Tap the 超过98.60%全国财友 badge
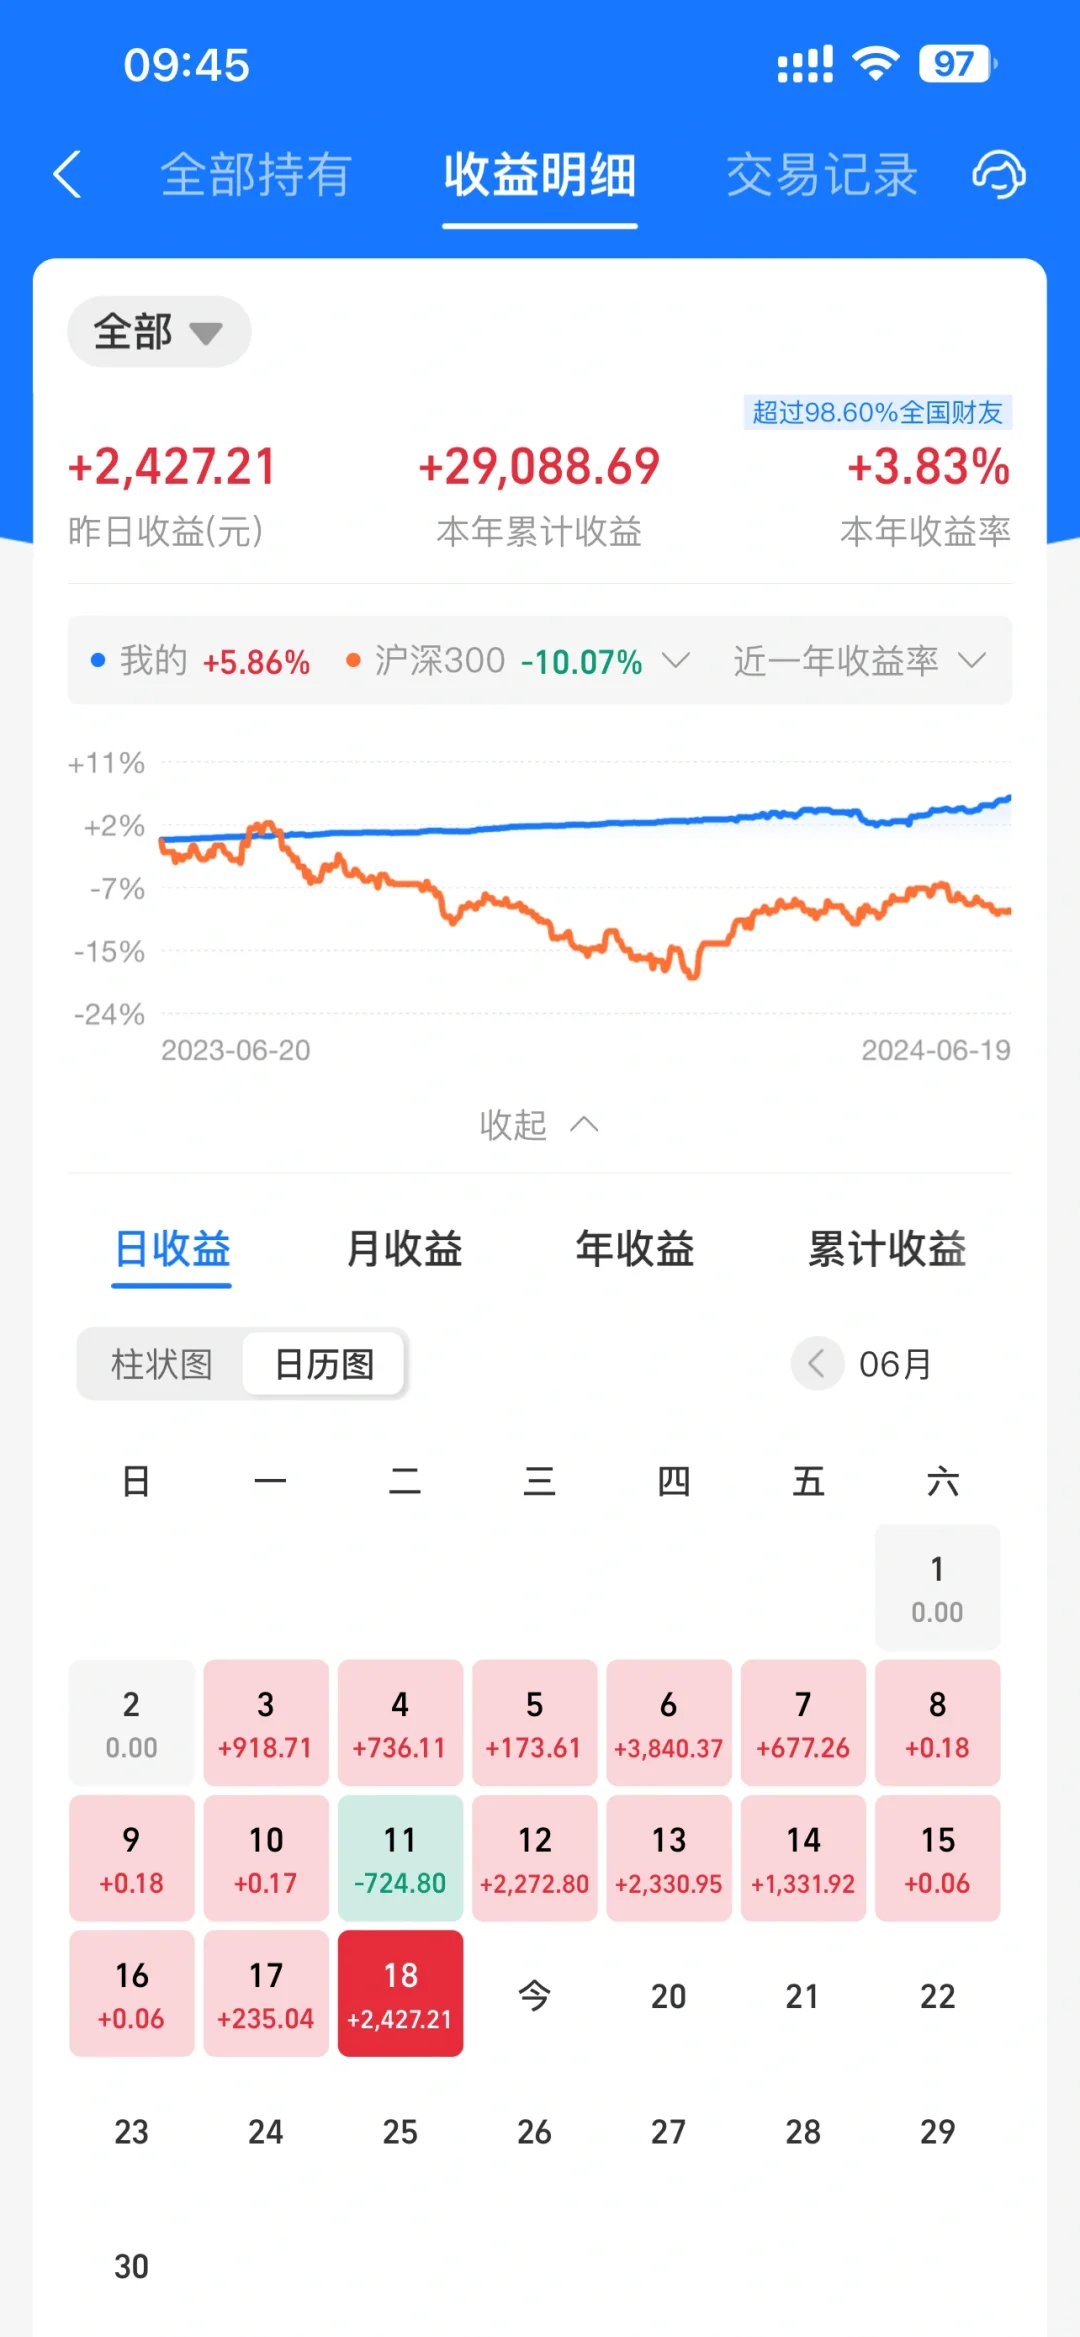 tap(877, 412)
